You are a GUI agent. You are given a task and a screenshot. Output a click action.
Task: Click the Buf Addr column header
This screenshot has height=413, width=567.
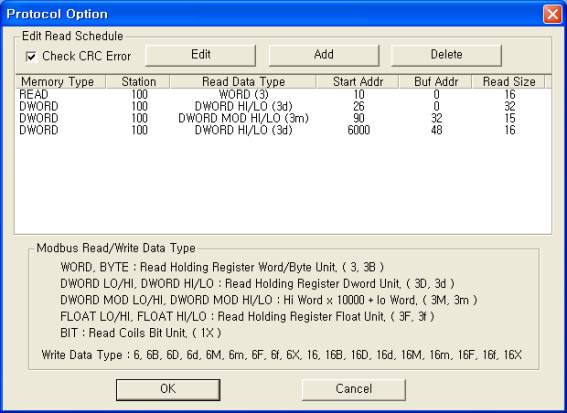coord(435,82)
